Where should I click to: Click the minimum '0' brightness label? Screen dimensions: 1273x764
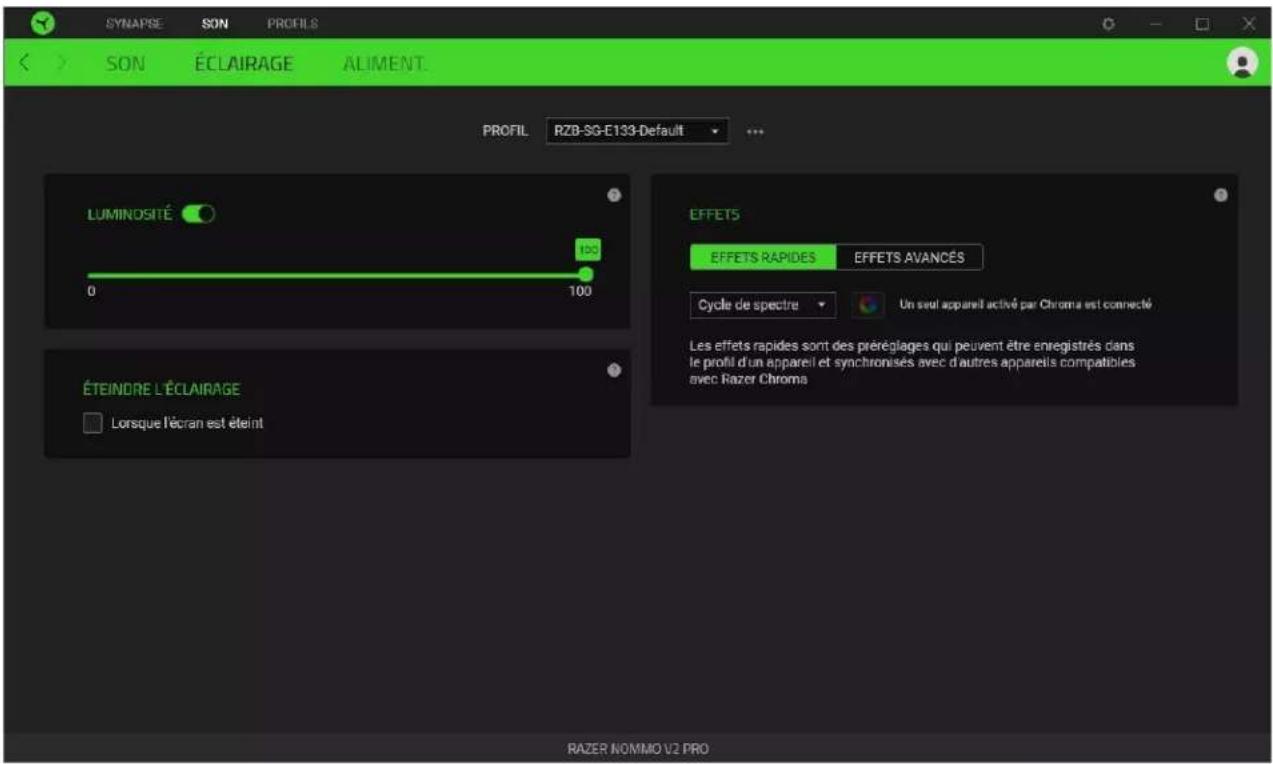pos(91,292)
